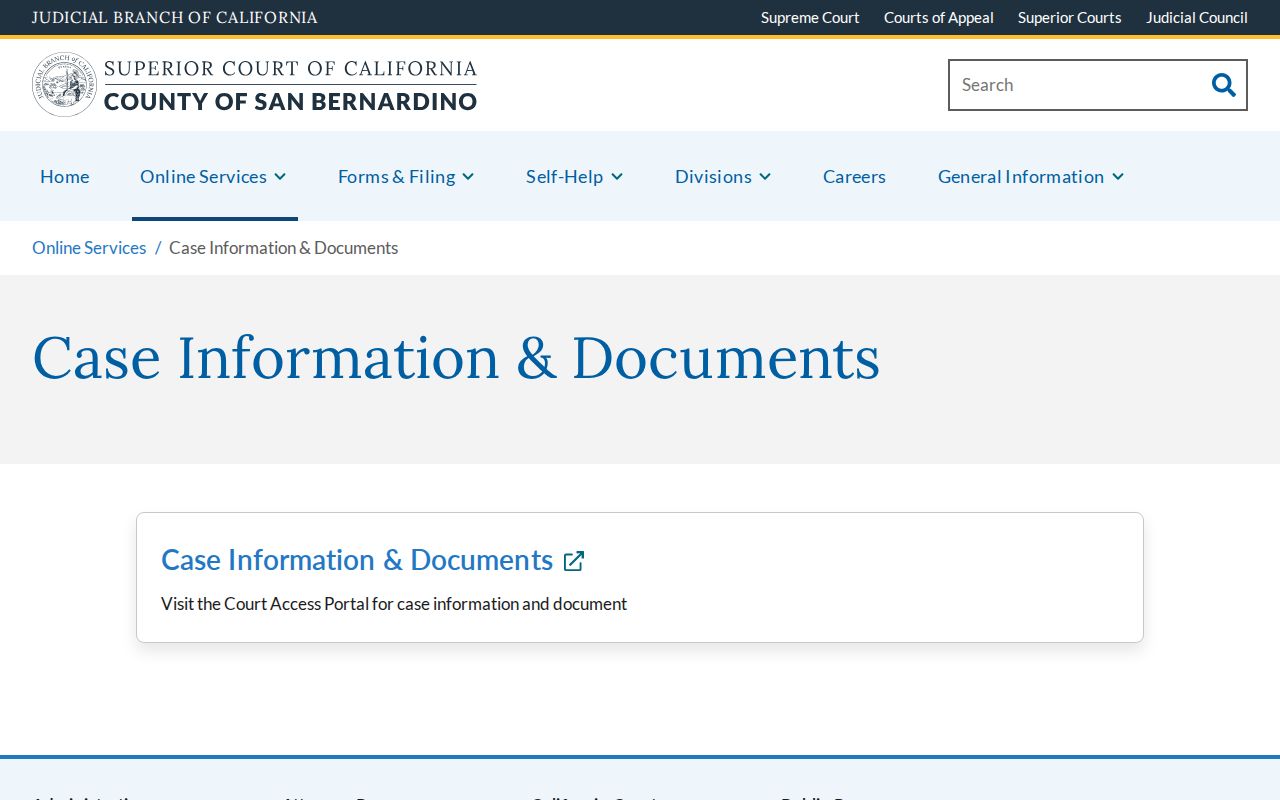
Task: Open the Divisions nav item
Action: 713,177
